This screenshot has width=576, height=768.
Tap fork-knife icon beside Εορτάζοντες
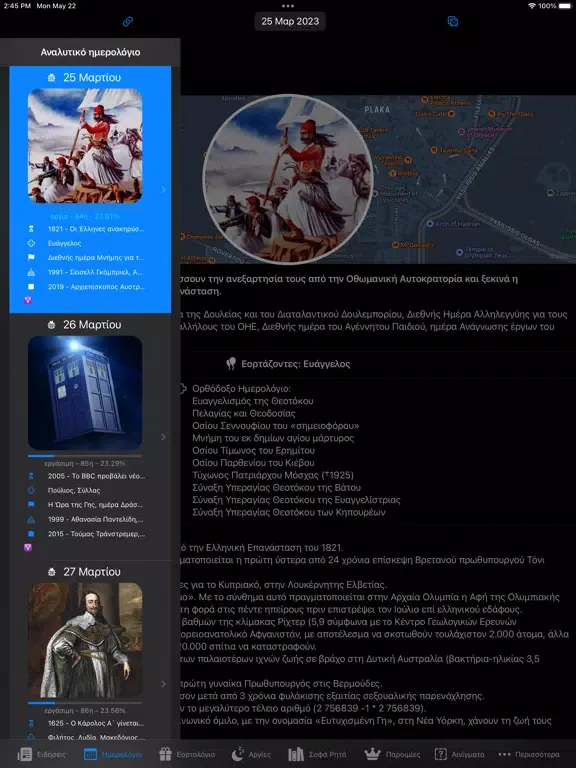231,363
